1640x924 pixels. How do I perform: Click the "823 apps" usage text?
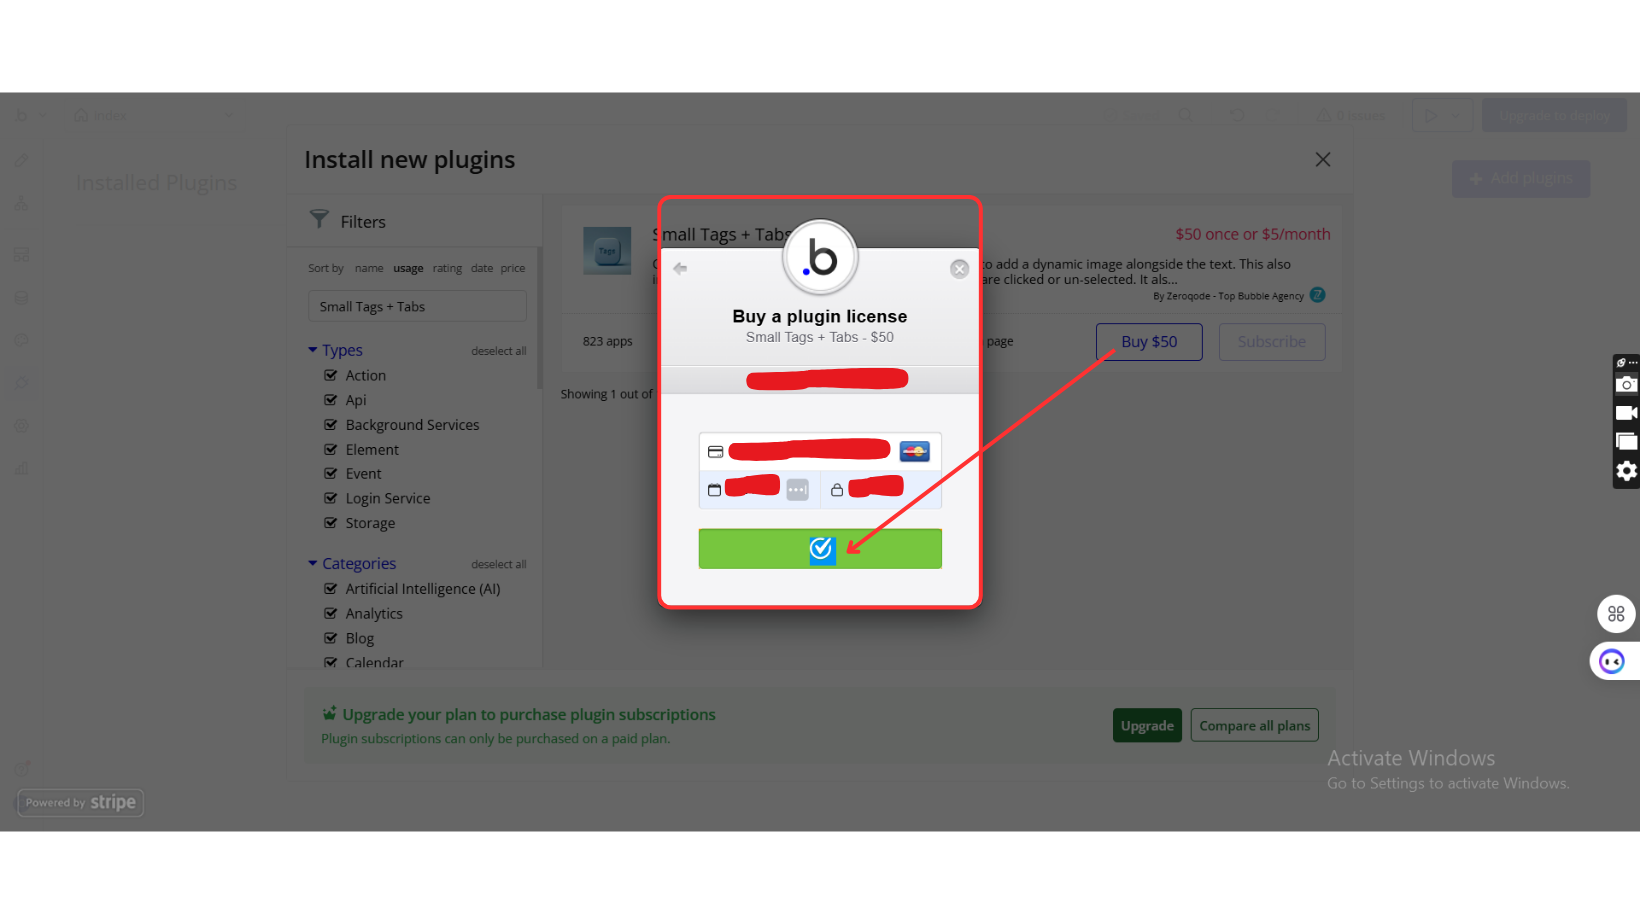pyautogui.click(x=608, y=341)
